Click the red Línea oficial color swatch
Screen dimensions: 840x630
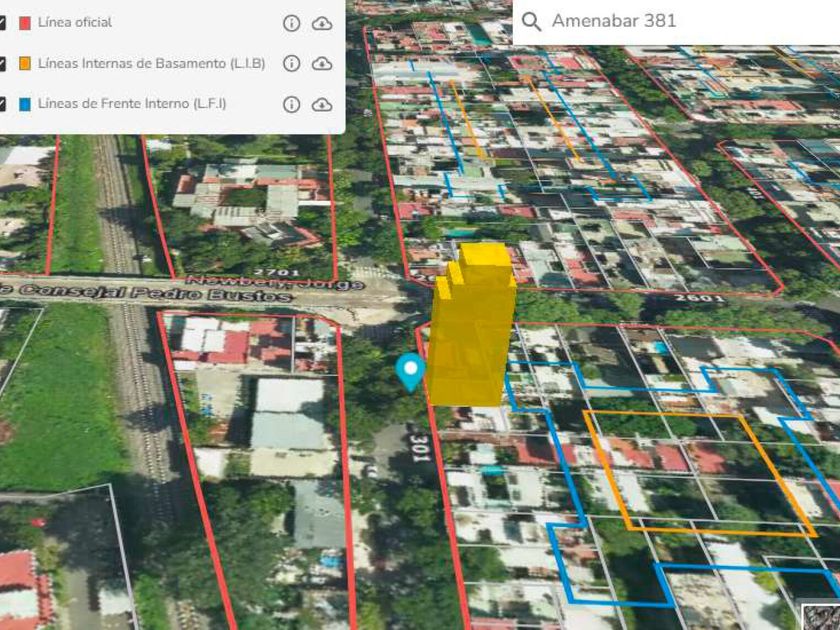[x=25, y=23]
